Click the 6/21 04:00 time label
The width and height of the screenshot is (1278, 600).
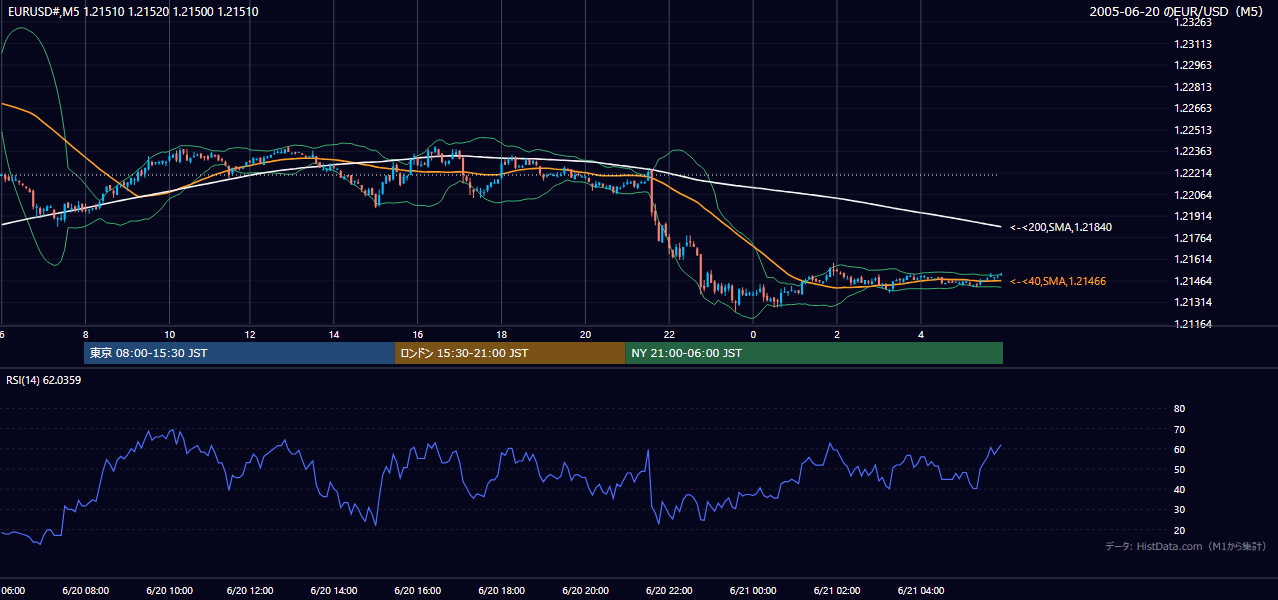click(x=919, y=591)
